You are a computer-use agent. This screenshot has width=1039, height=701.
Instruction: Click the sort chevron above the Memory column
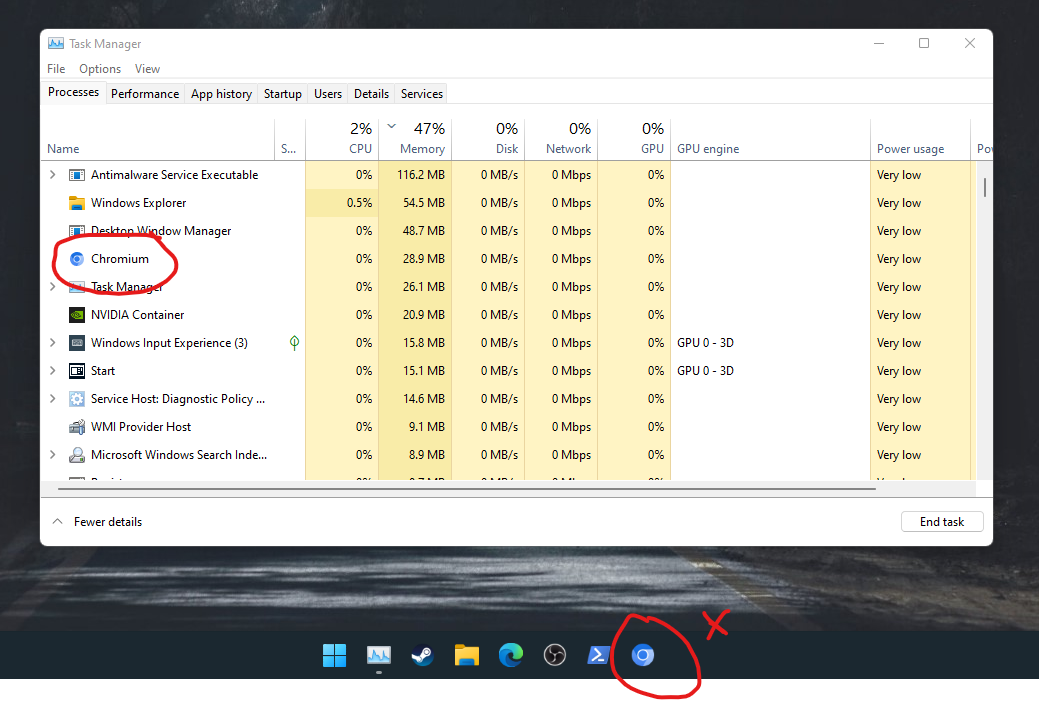pos(390,127)
